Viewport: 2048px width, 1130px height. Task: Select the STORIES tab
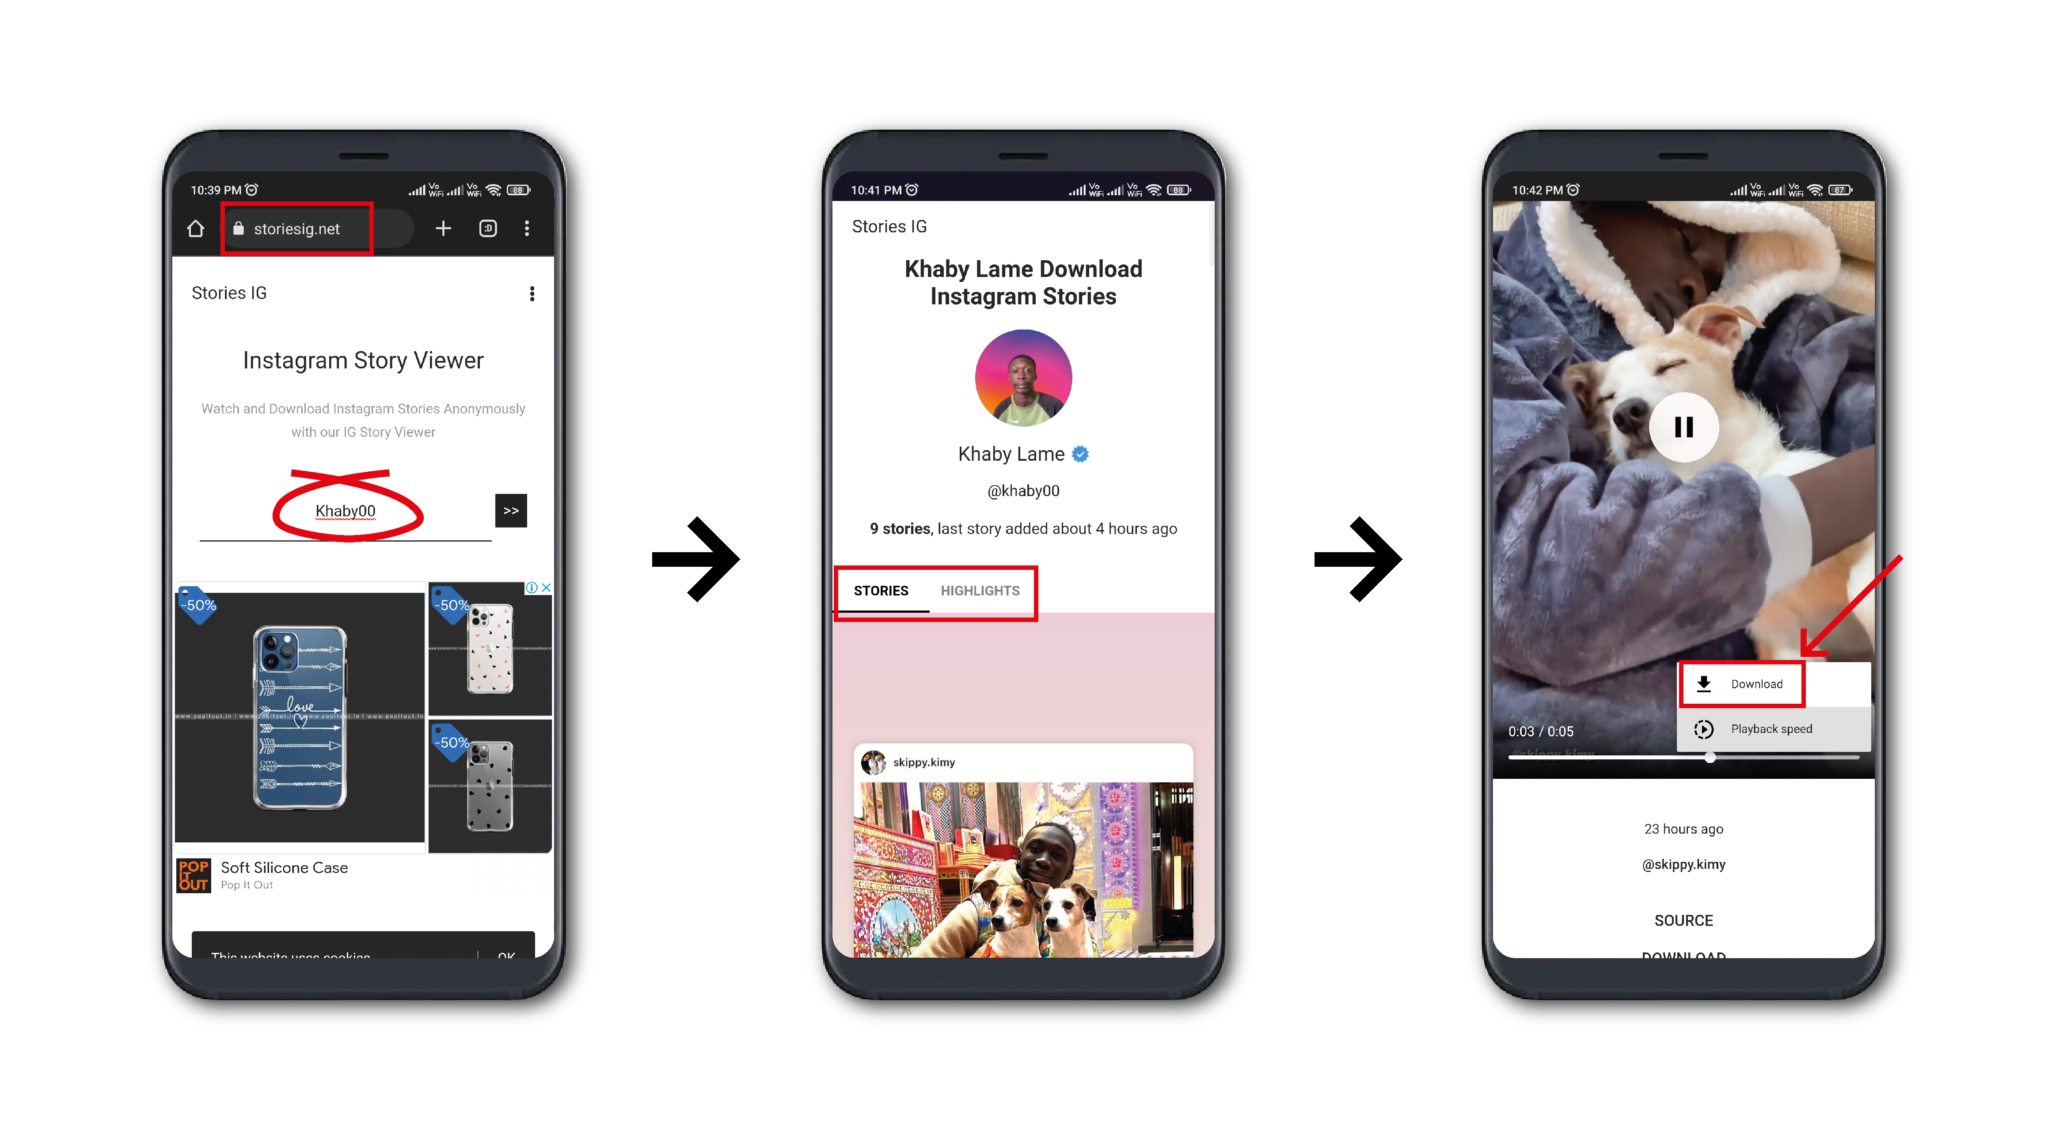click(x=881, y=590)
